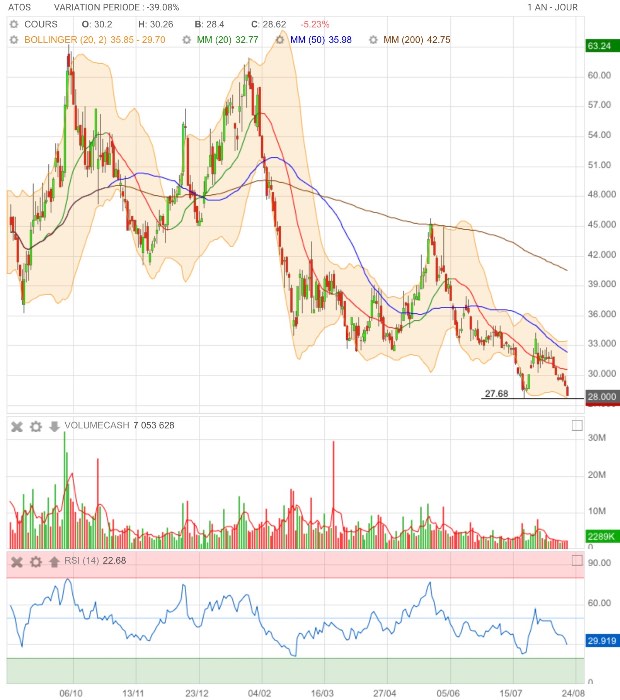
Task: Select the 1 AN - JOUR period label
Action: [553, 7]
